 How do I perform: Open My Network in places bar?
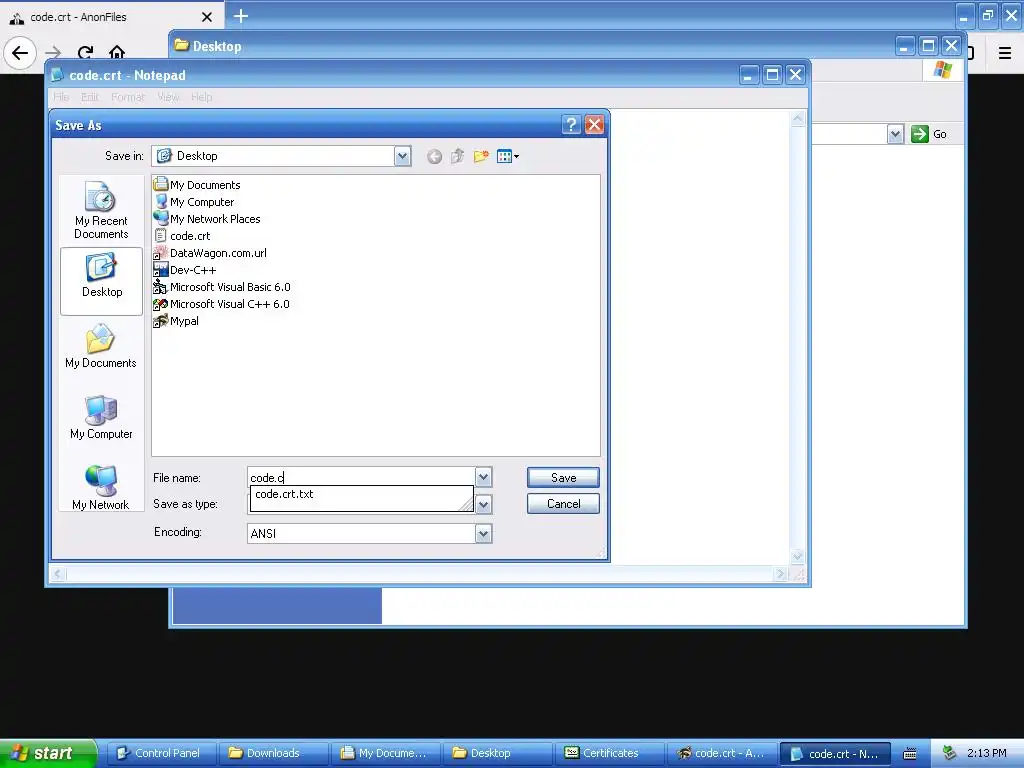[101, 488]
